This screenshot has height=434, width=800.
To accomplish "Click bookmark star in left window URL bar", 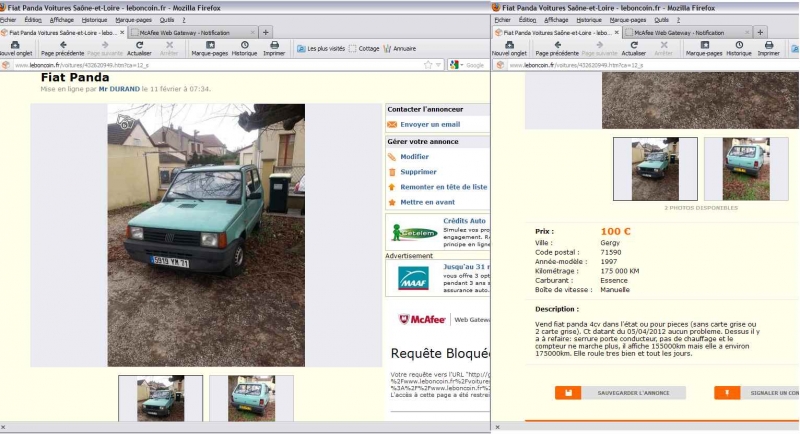I will pyautogui.click(x=428, y=65).
